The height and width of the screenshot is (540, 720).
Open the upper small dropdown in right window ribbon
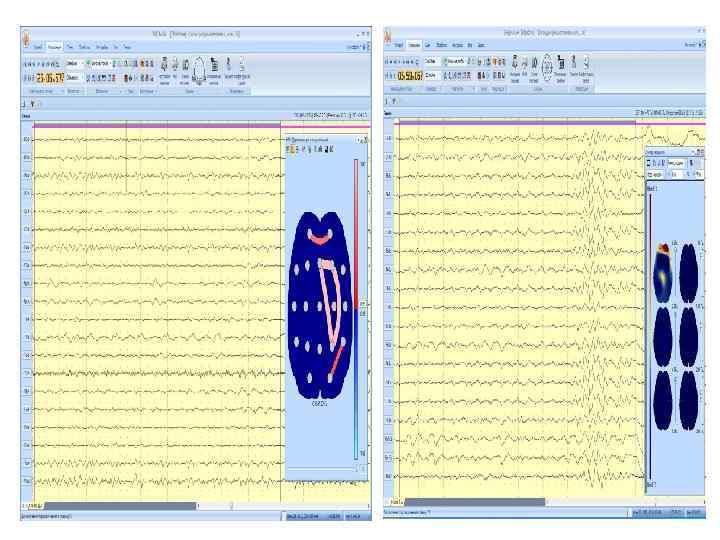(432, 61)
